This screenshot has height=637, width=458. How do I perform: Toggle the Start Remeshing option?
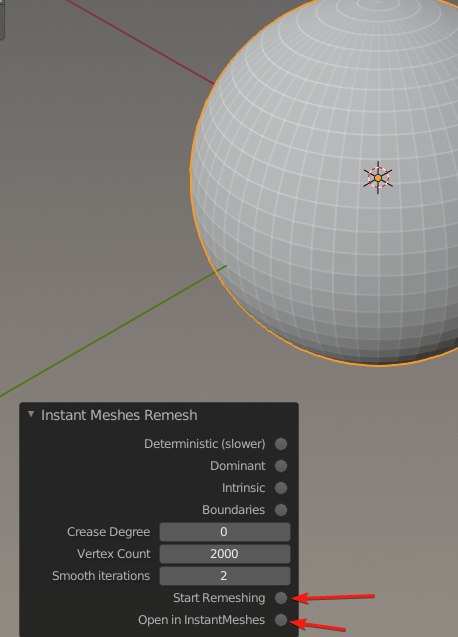pos(281,598)
